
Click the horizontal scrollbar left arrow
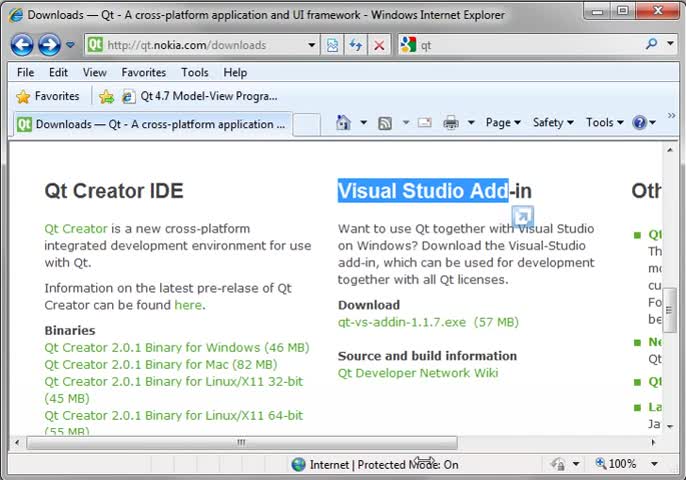coord(17,443)
